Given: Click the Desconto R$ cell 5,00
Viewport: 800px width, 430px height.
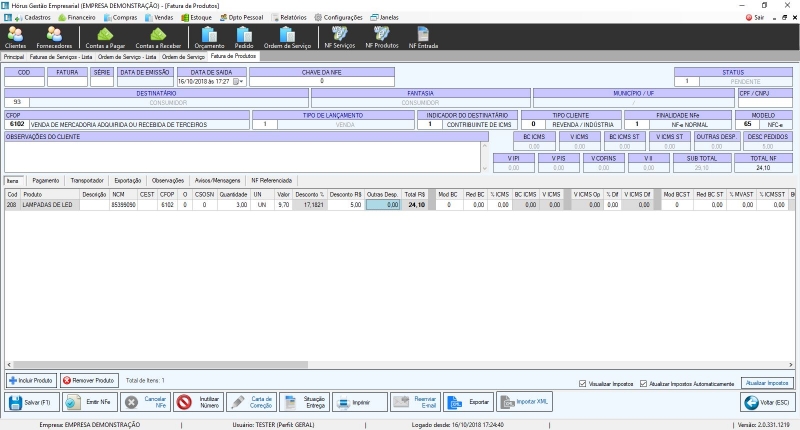Looking at the screenshot, I should click(x=345, y=205).
